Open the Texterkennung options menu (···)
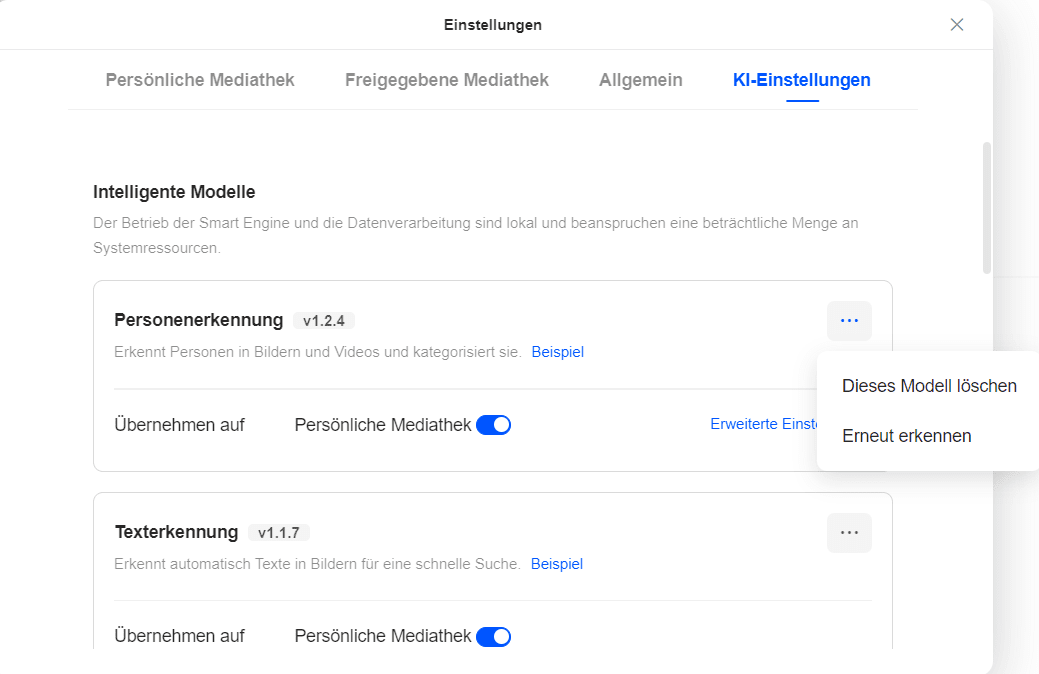This screenshot has width=1039, height=674. pos(849,532)
